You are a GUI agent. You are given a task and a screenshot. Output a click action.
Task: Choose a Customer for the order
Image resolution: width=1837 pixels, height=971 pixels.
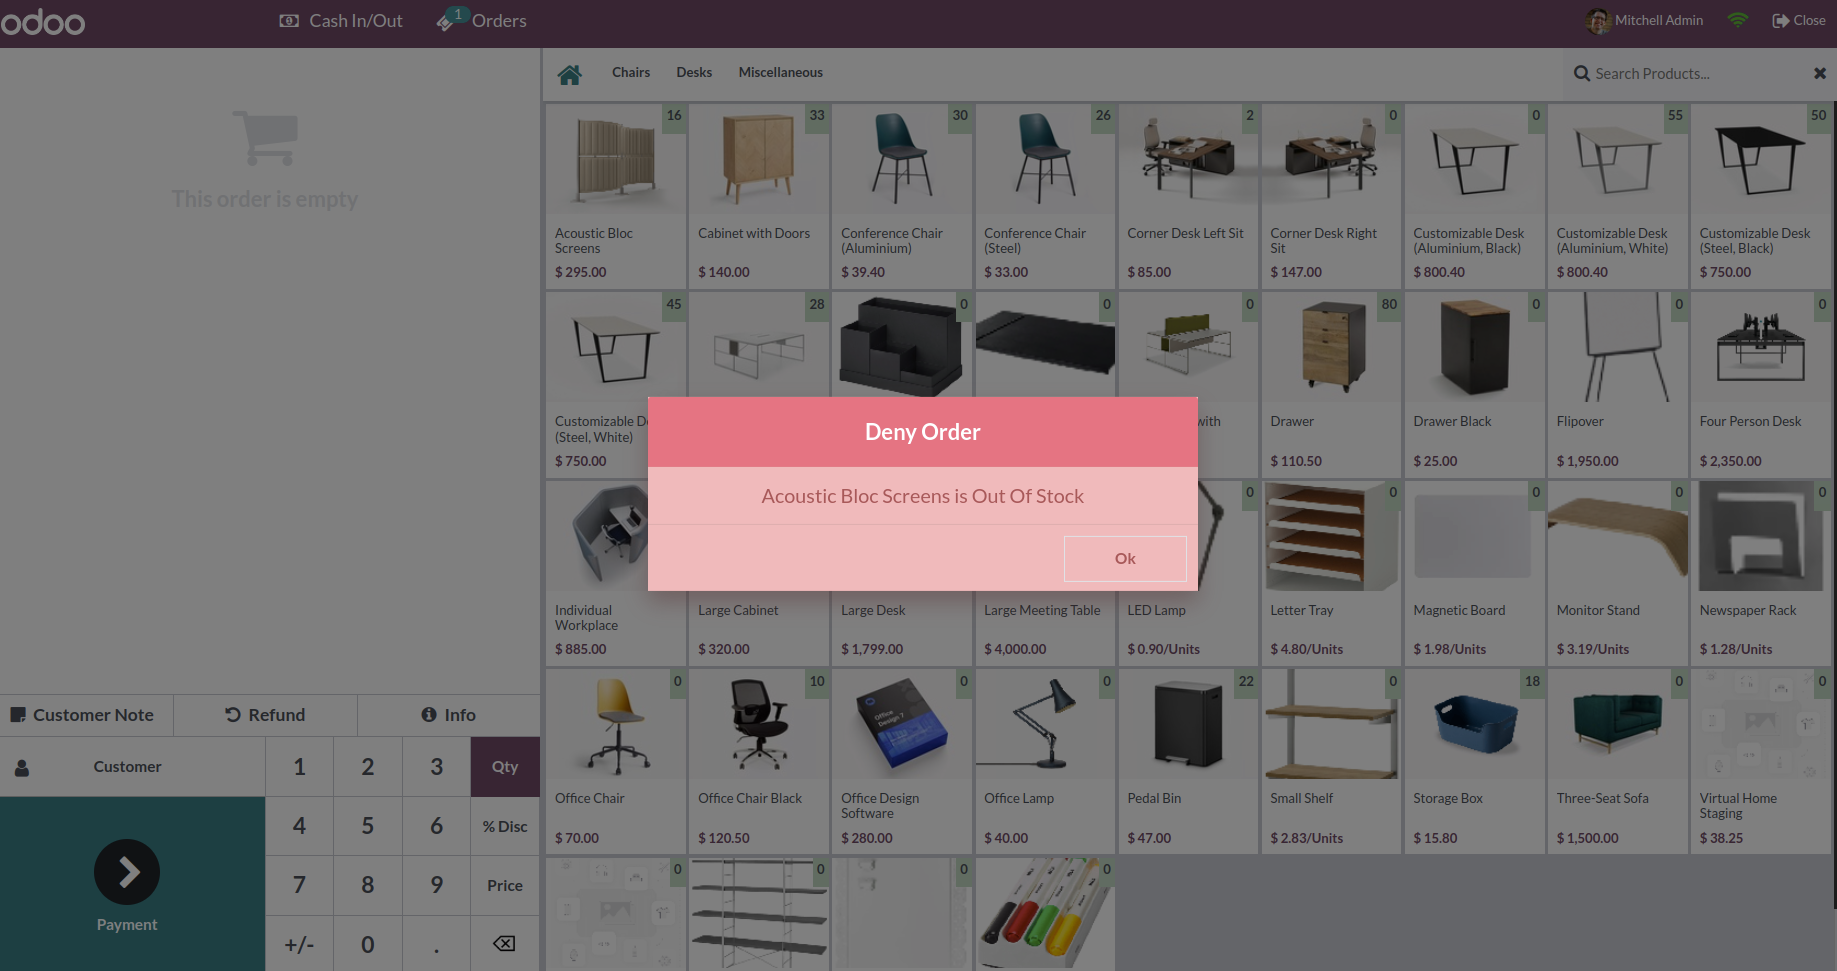coord(132,767)
